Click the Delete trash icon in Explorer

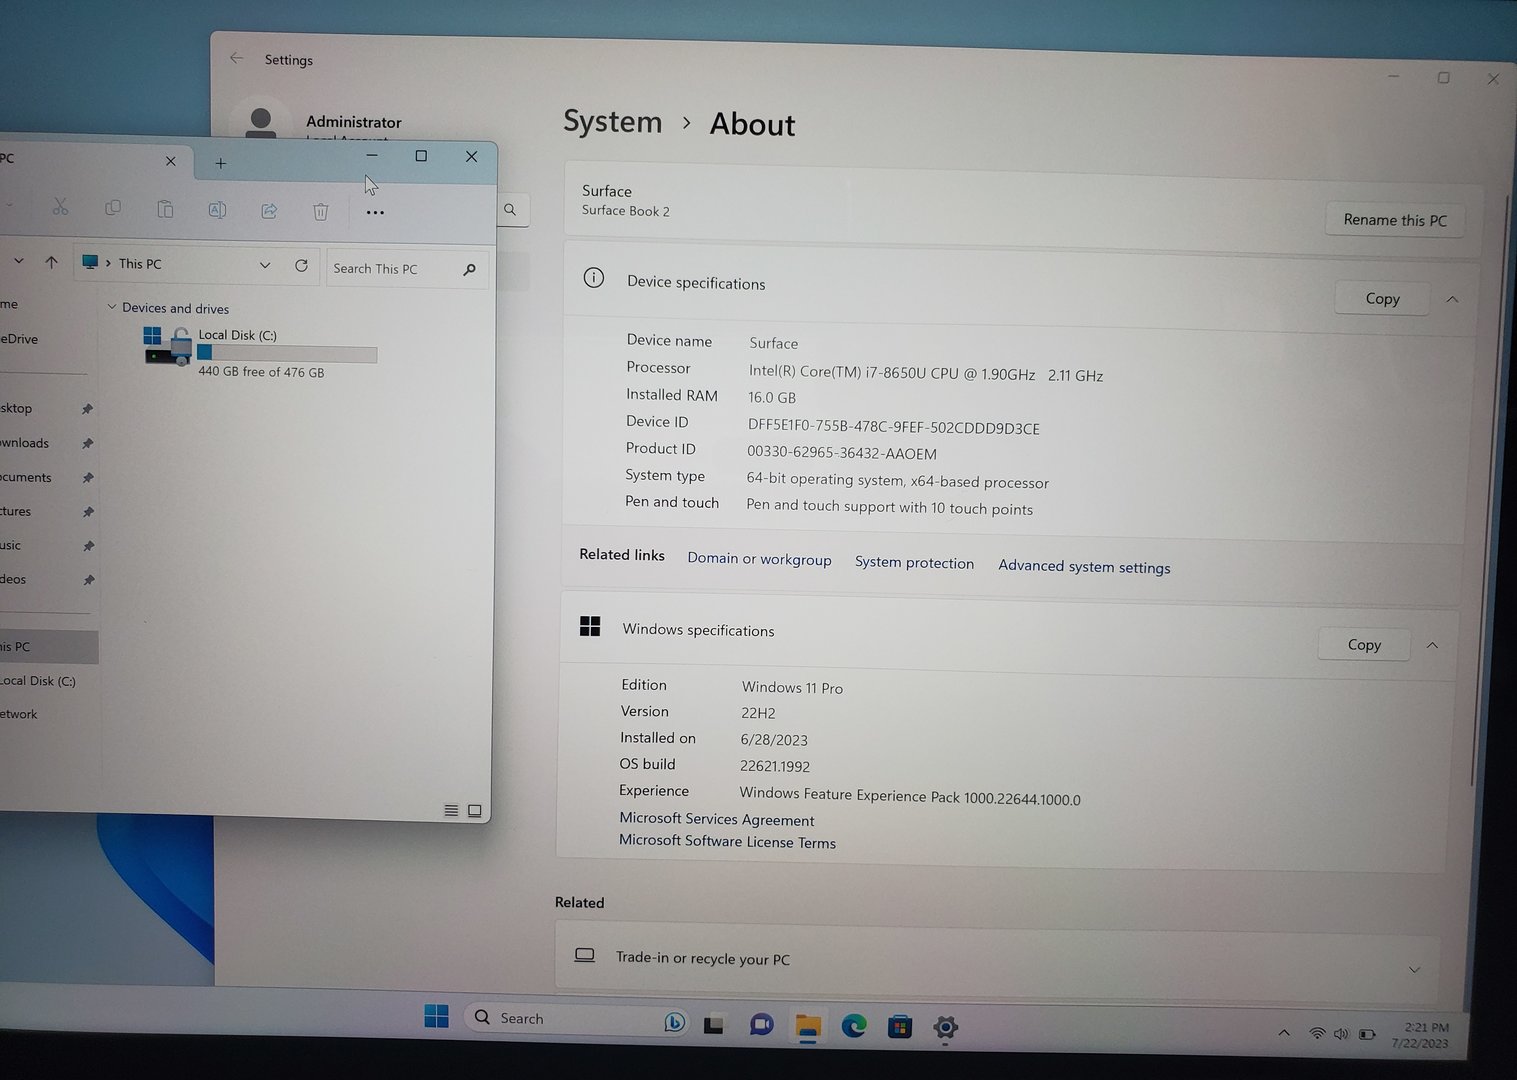pos(320,211)
